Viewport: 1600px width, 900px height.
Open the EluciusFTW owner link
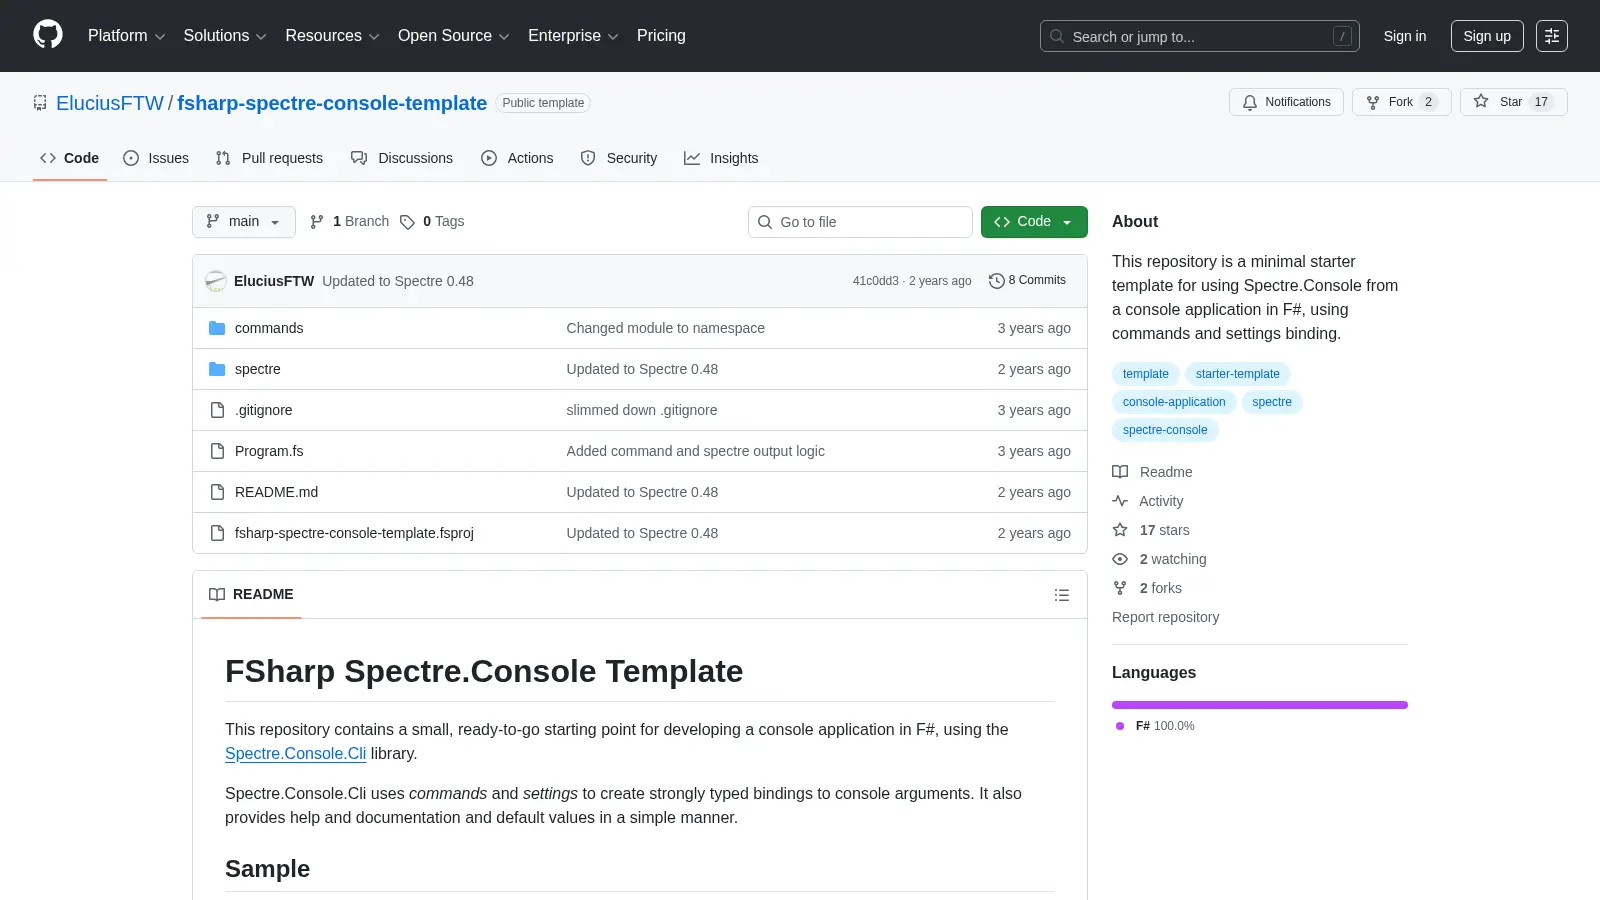pyautogui.click(x=110, y=103)
